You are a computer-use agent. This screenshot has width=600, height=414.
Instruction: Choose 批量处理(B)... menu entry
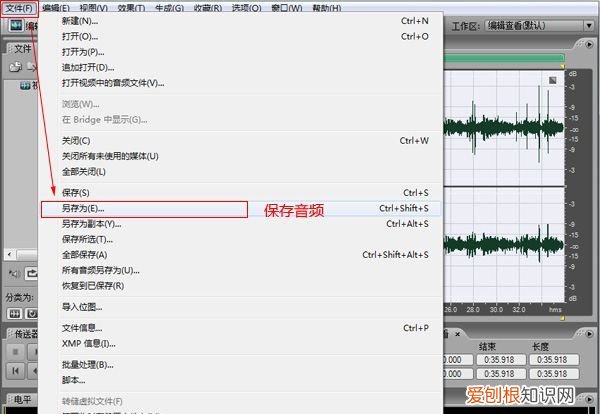pos(241,365)
